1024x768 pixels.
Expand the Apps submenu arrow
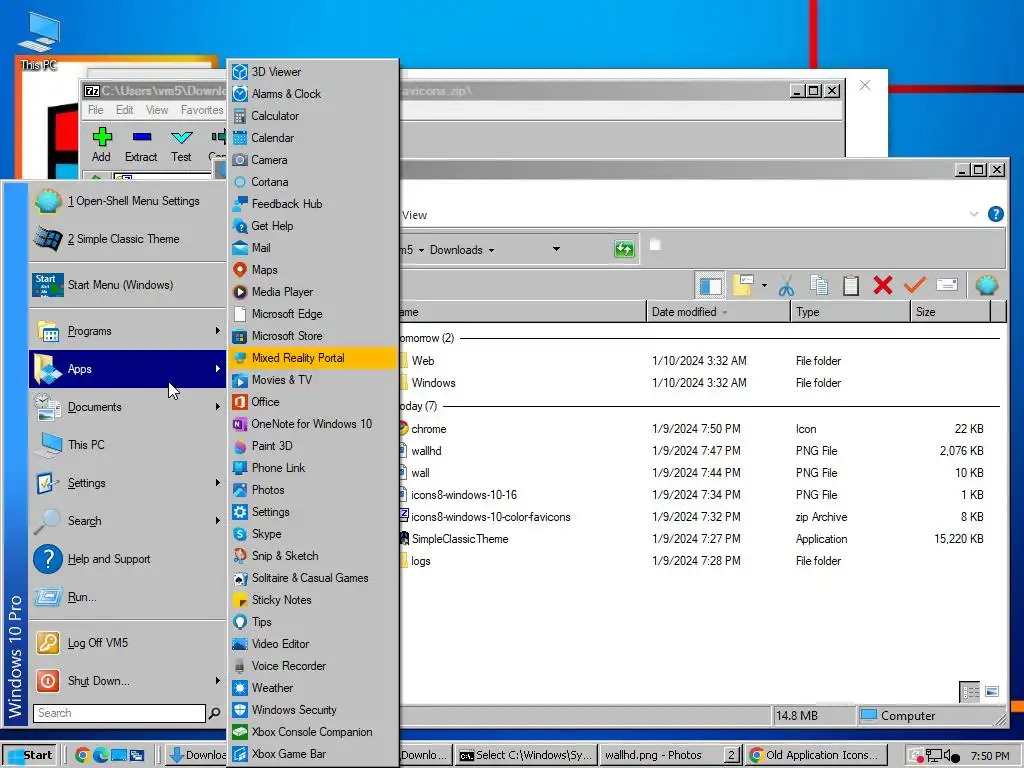click(217, 369)
